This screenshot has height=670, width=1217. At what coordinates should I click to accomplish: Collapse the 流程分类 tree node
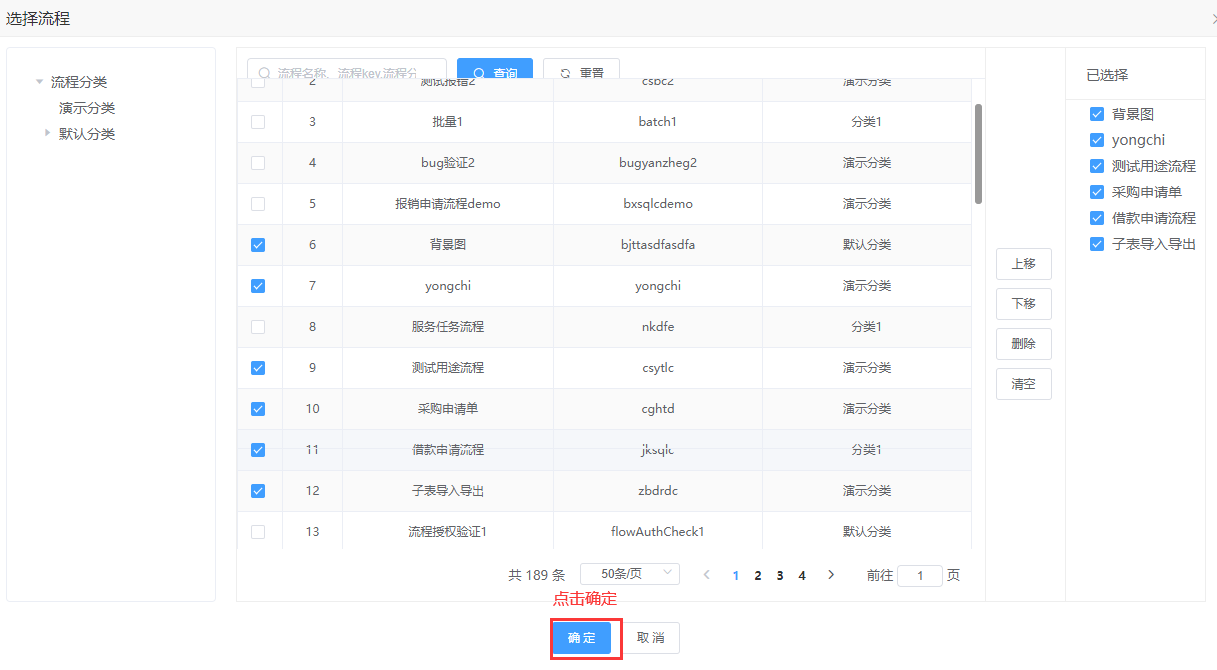click(39, 82)
